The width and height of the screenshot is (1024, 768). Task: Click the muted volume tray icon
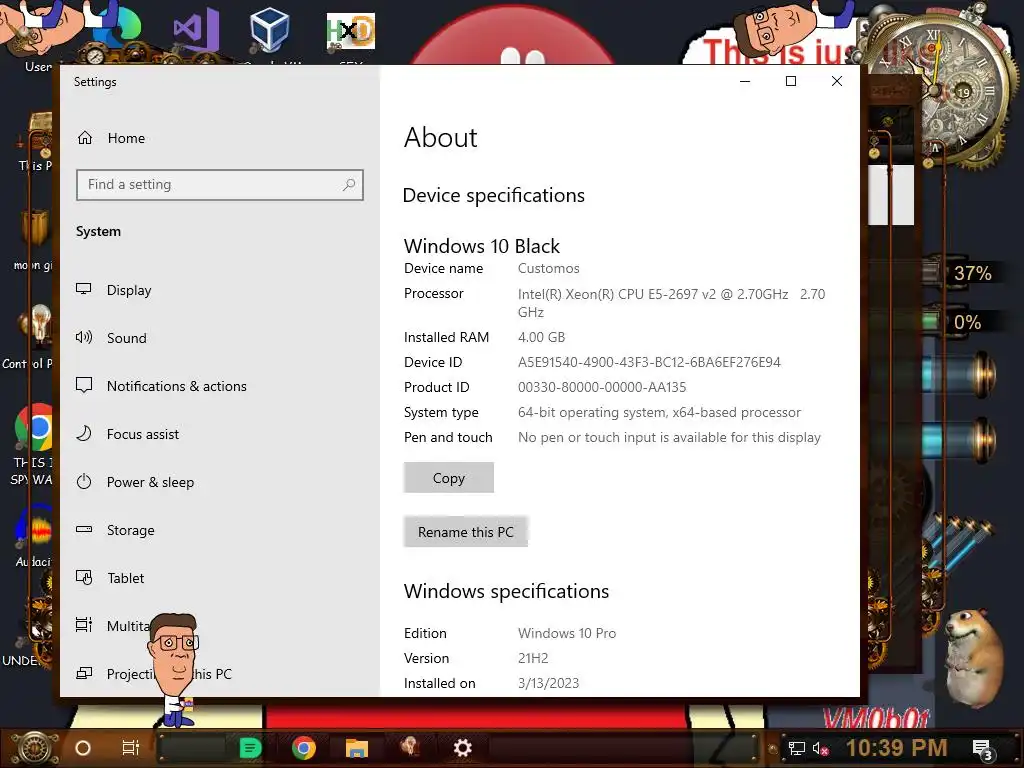820,748
